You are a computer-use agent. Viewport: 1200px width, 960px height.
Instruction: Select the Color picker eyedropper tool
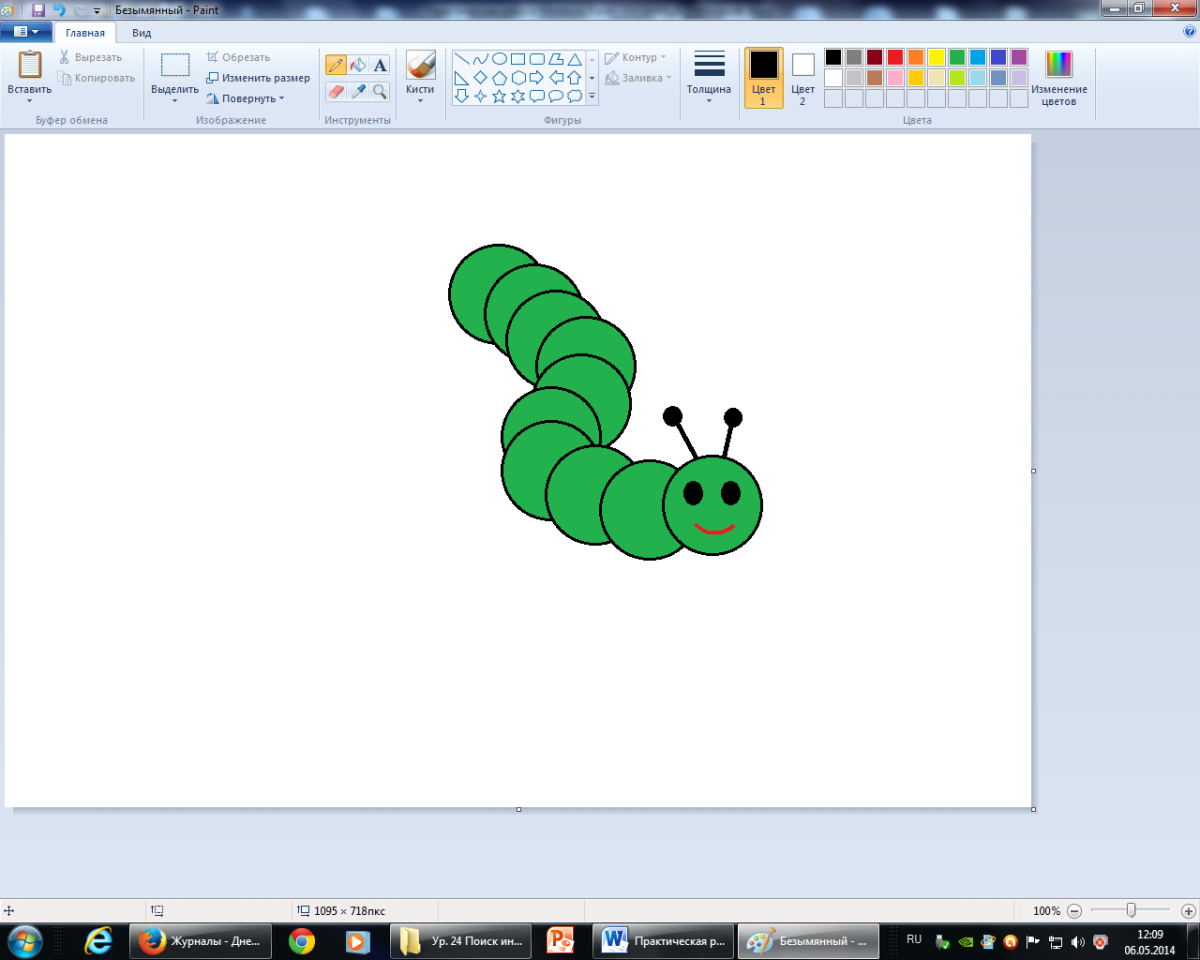click(x=358, y=91)
